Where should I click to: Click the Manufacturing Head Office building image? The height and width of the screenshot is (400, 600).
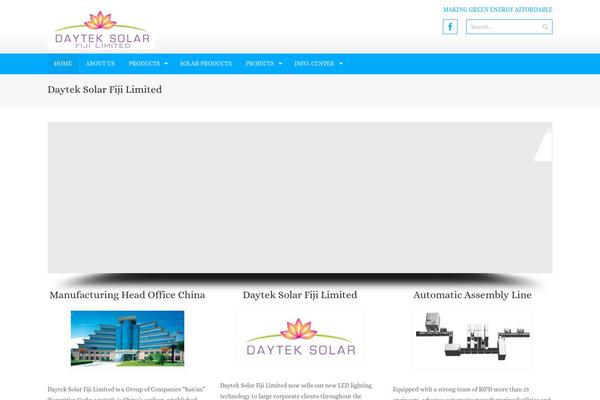point(127,338)
